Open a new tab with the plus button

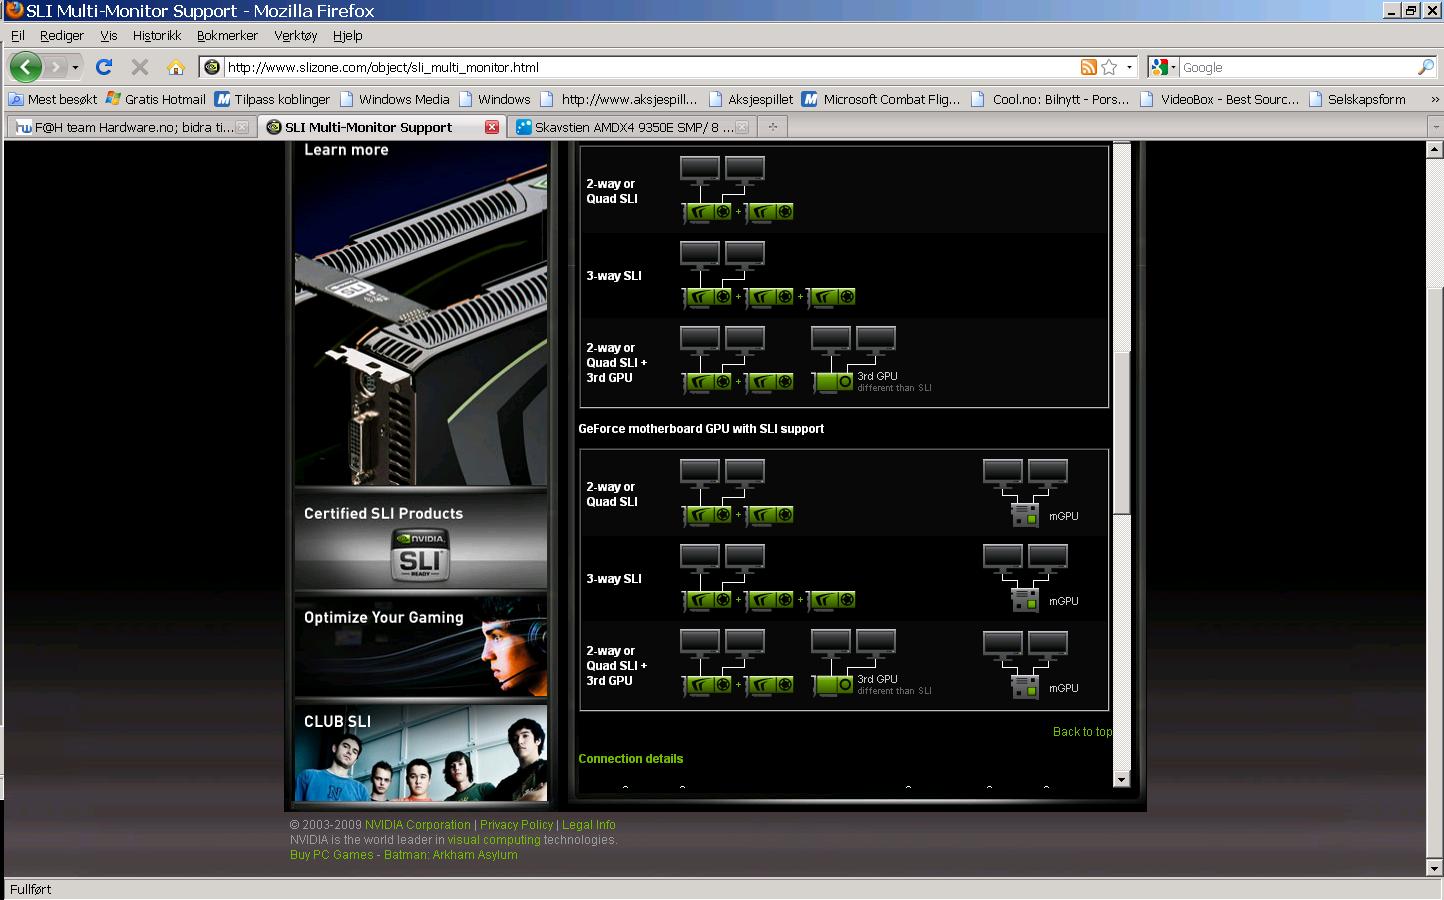(772, 127)
